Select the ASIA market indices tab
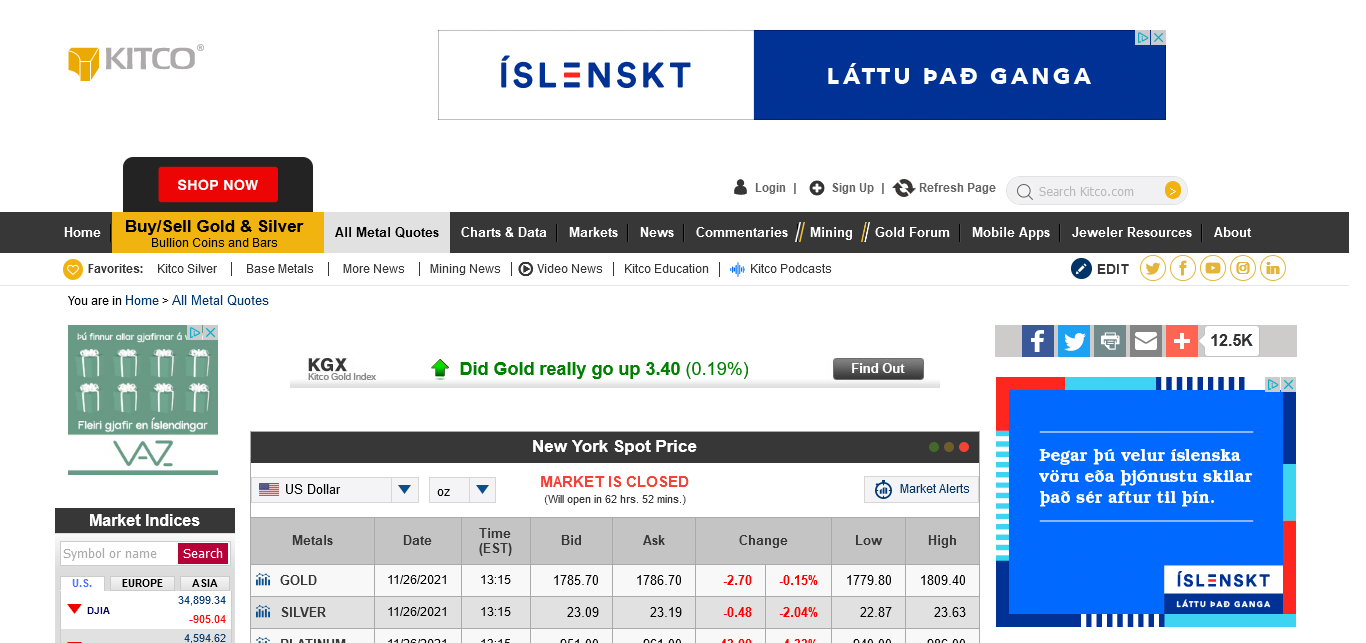 coord(205,583)
